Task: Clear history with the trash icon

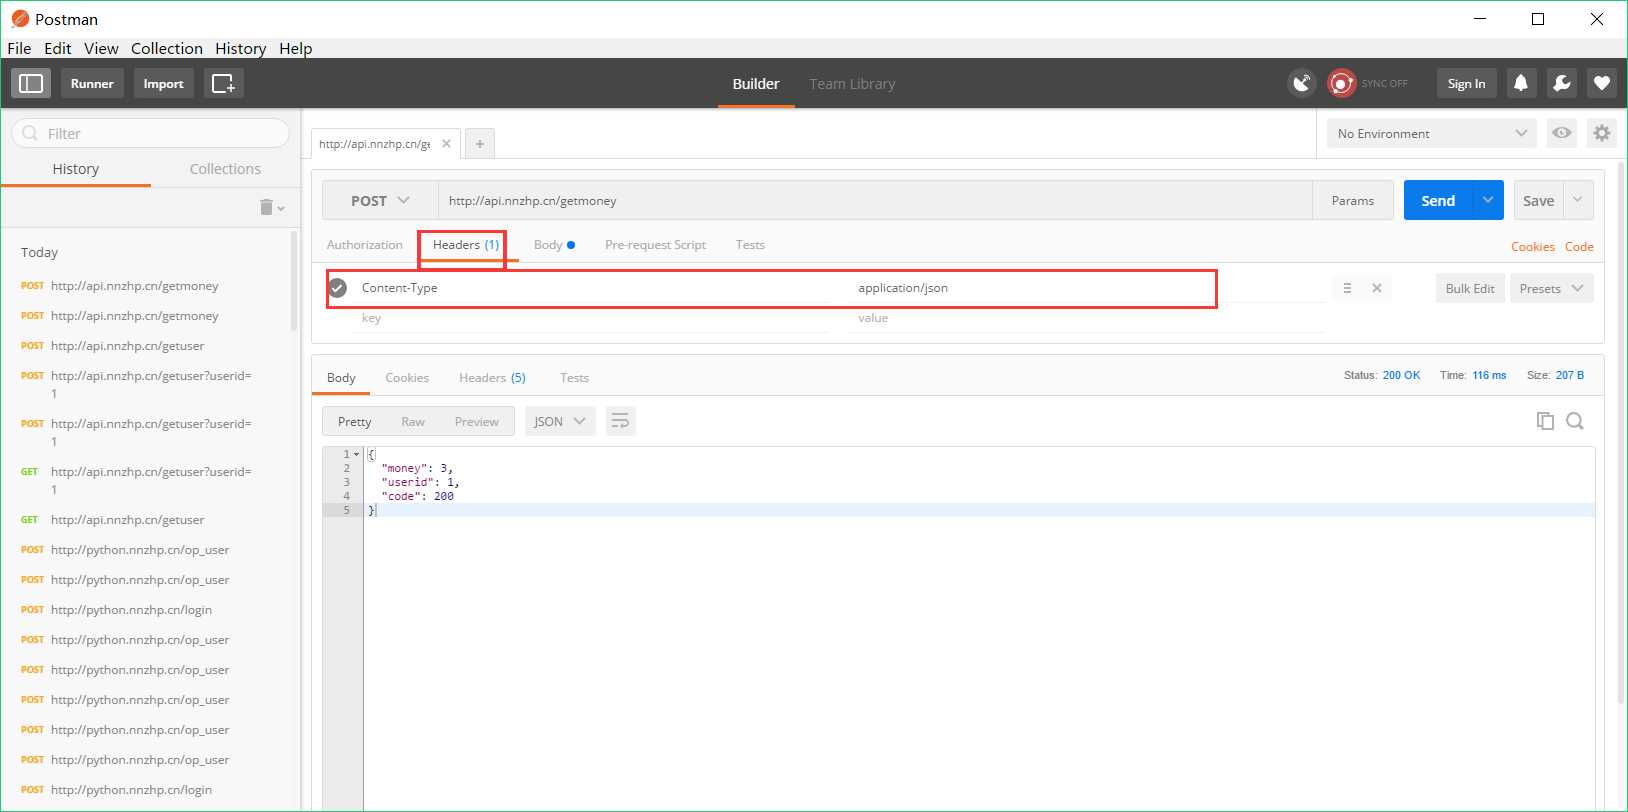Action: click(x=266, y=207)
